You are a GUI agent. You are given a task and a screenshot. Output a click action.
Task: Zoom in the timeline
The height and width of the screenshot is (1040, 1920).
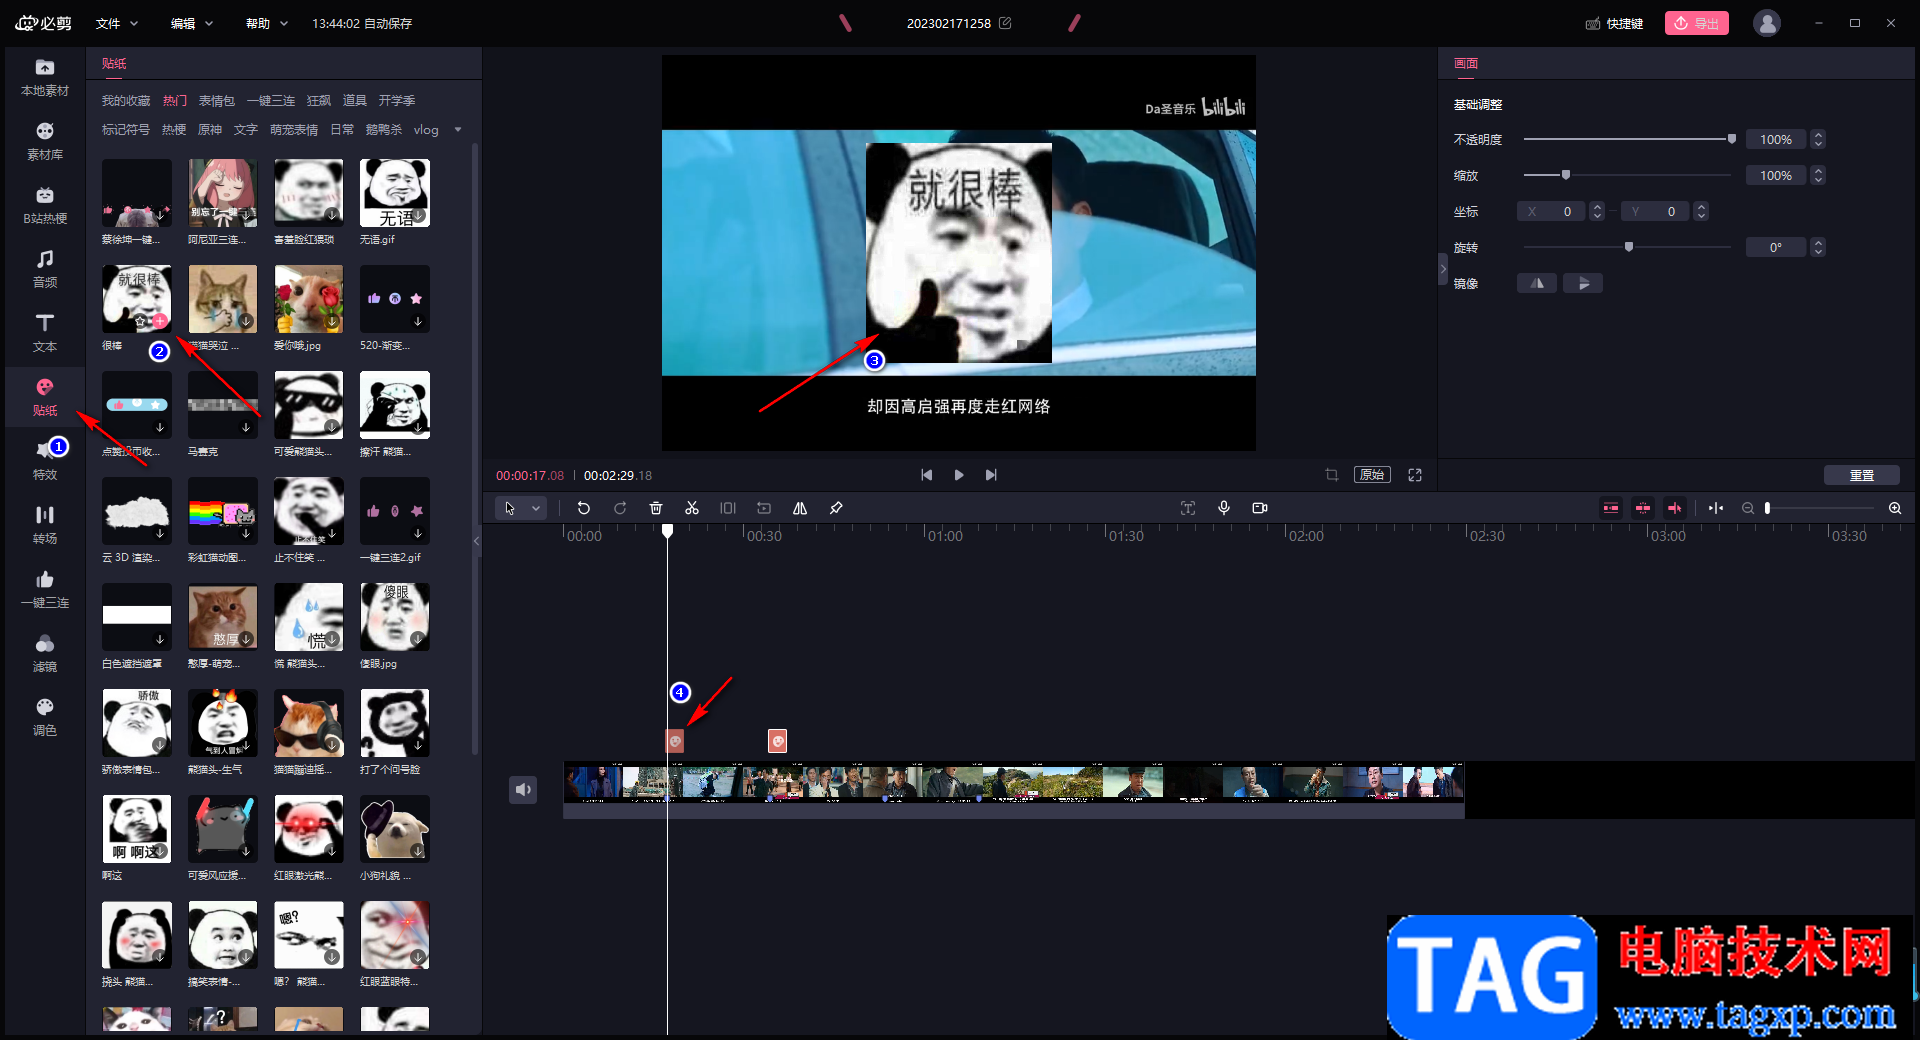click(1895, 508)
